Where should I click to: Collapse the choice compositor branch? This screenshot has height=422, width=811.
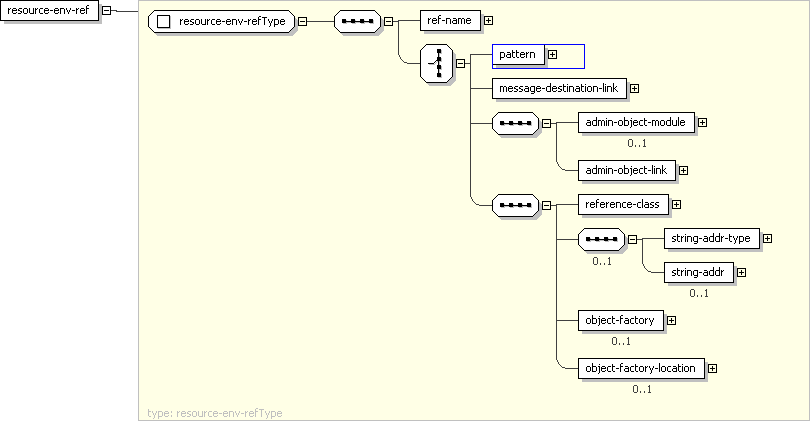tap(461, 62)
